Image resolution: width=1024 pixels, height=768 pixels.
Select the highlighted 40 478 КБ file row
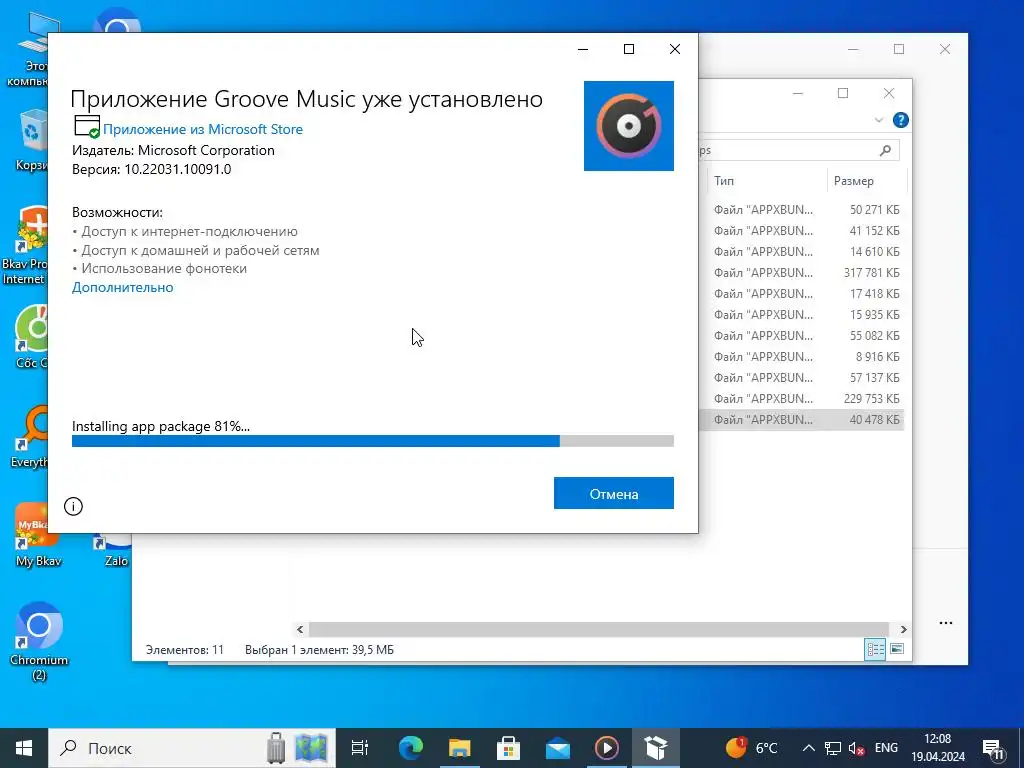click(x=801, y=419)
